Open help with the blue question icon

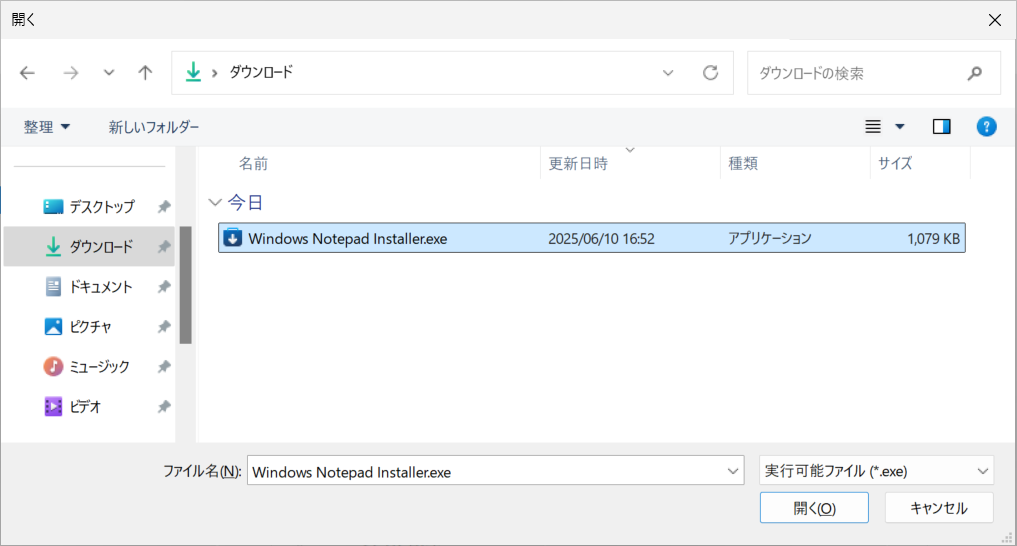[987, 126]
